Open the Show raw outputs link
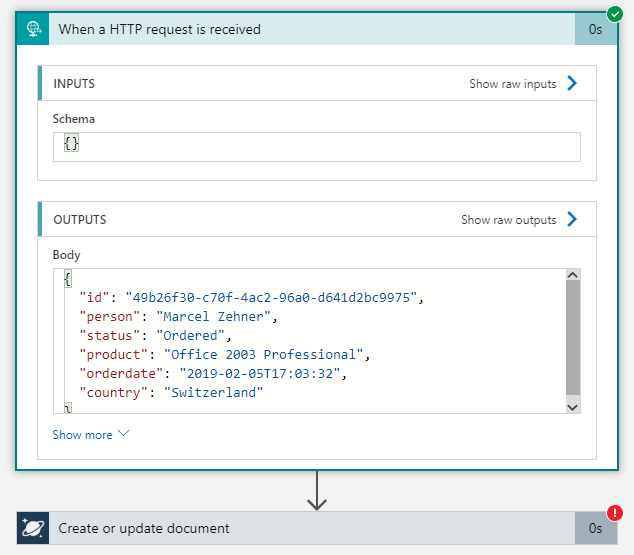The image size is (634, 555). click(508, 219)
